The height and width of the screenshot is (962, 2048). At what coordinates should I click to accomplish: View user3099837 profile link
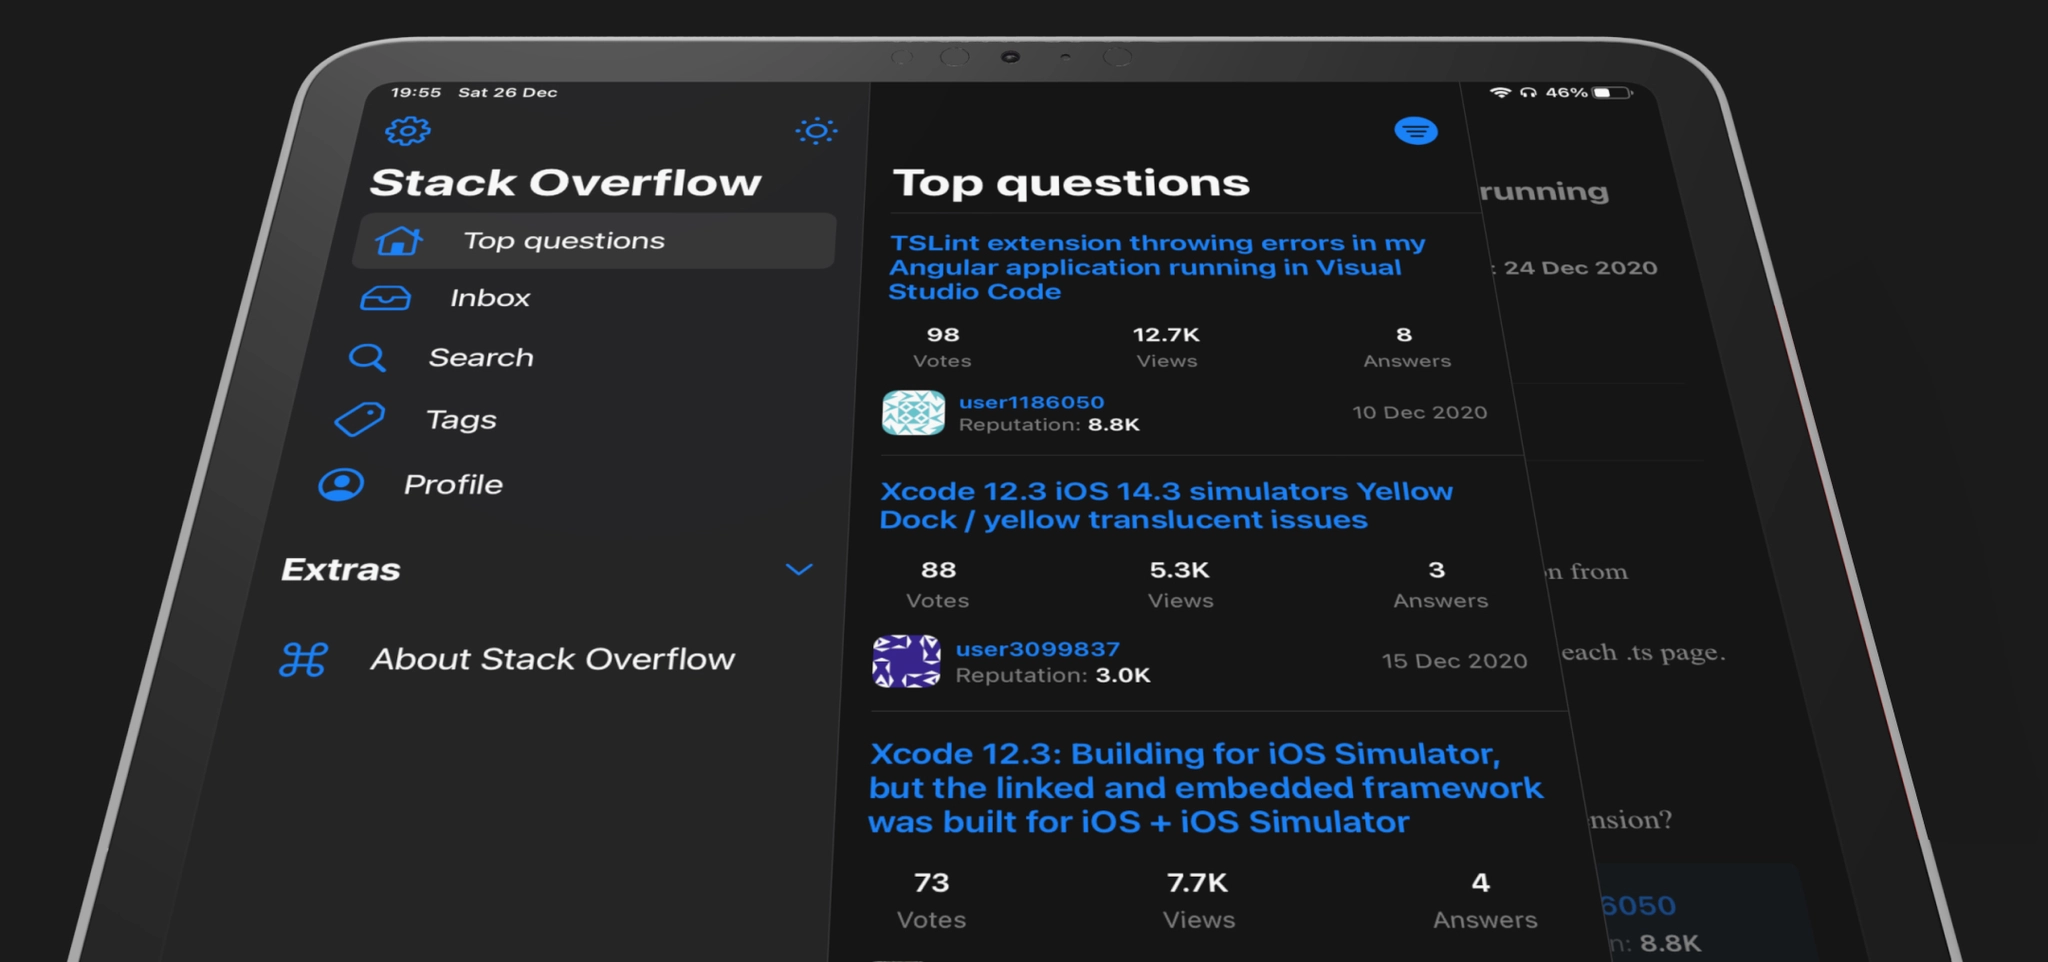coord(1037,649)
